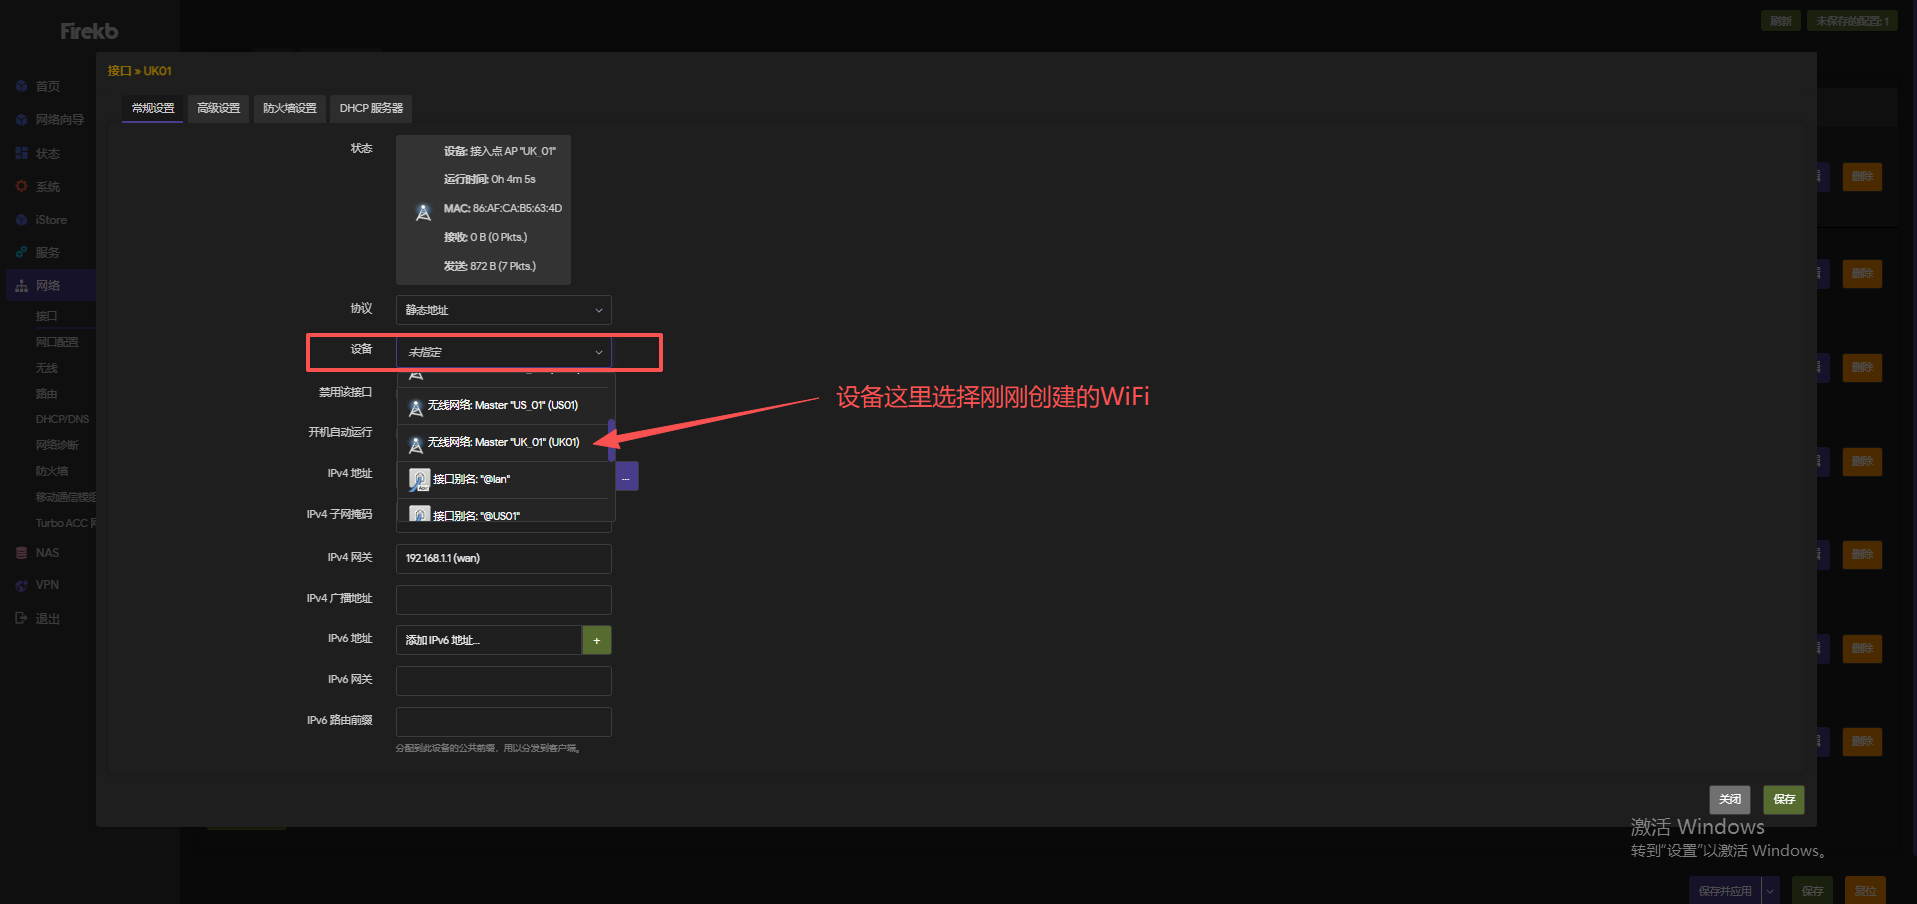The width and height of the screenshot is (1917, 904).
Task: Click the antenna icon beside Master UK_01
Action: 416,444
